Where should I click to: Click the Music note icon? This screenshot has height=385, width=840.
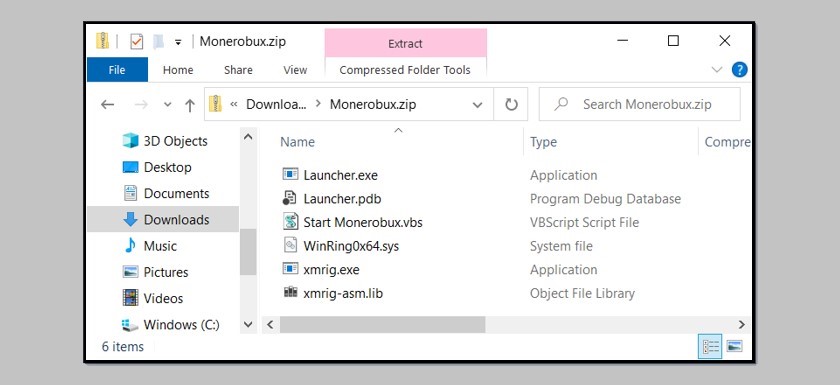pos(130,246)
